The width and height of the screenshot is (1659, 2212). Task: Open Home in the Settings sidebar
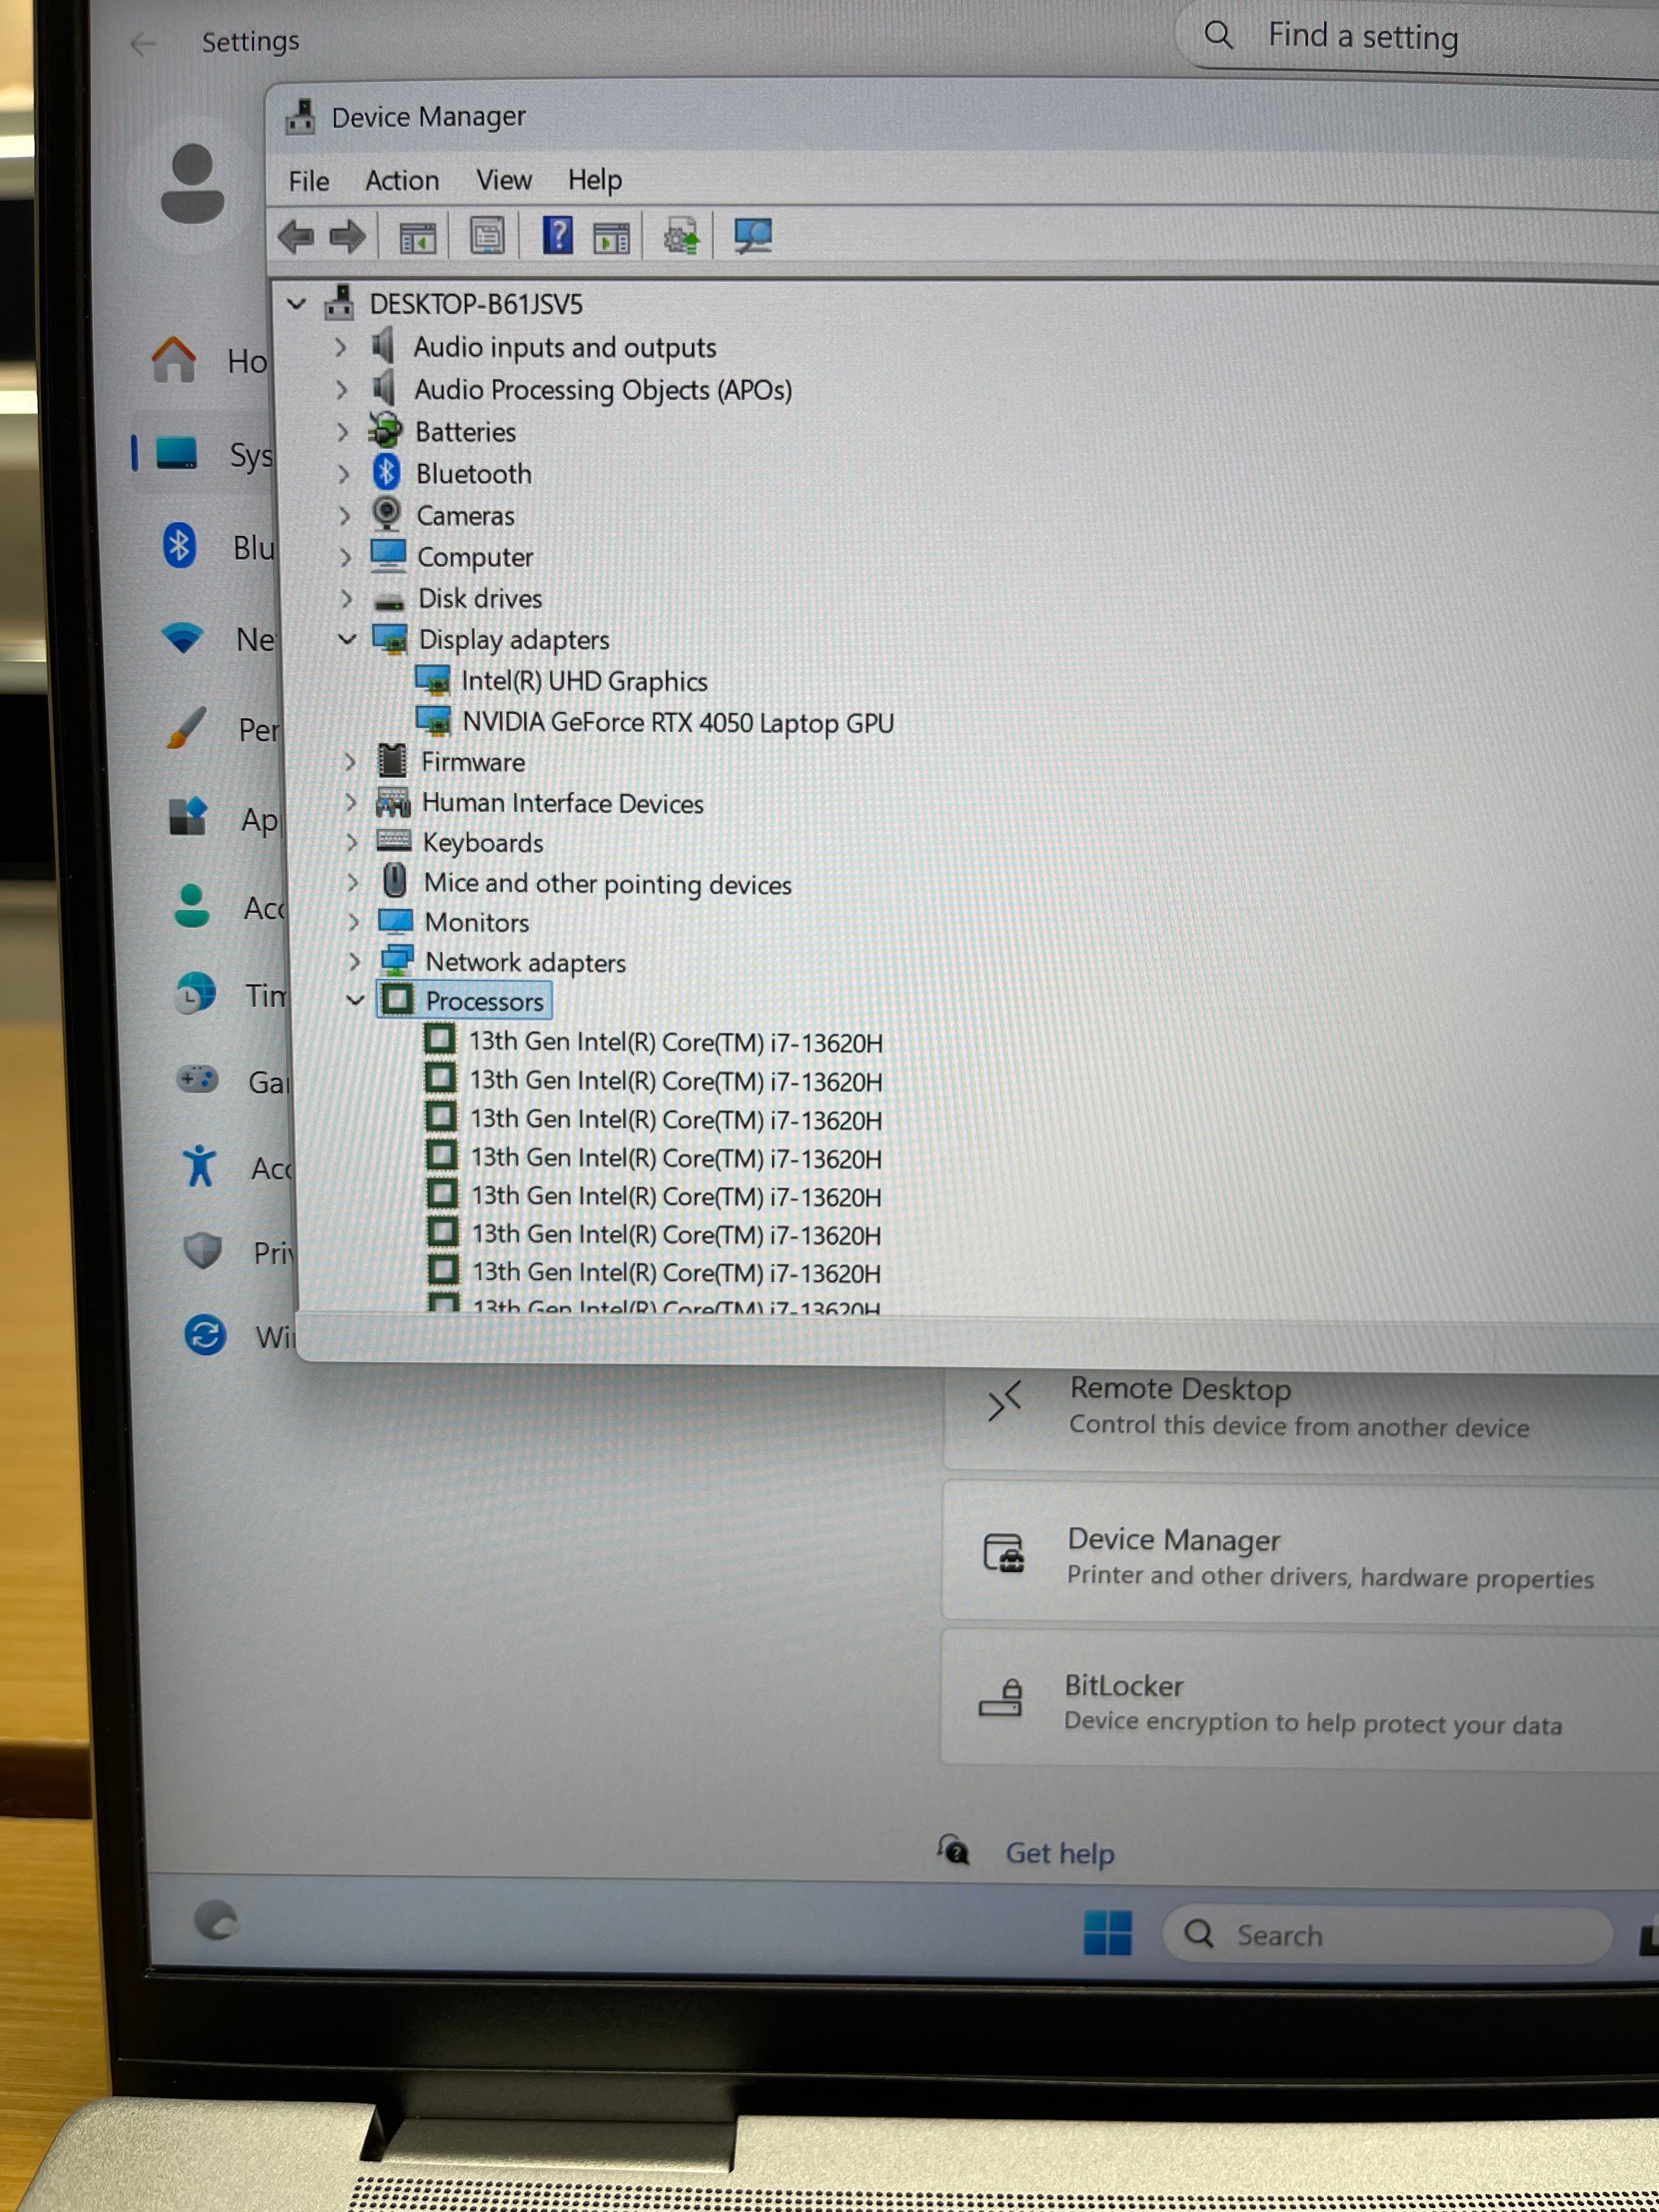(210, 360)
